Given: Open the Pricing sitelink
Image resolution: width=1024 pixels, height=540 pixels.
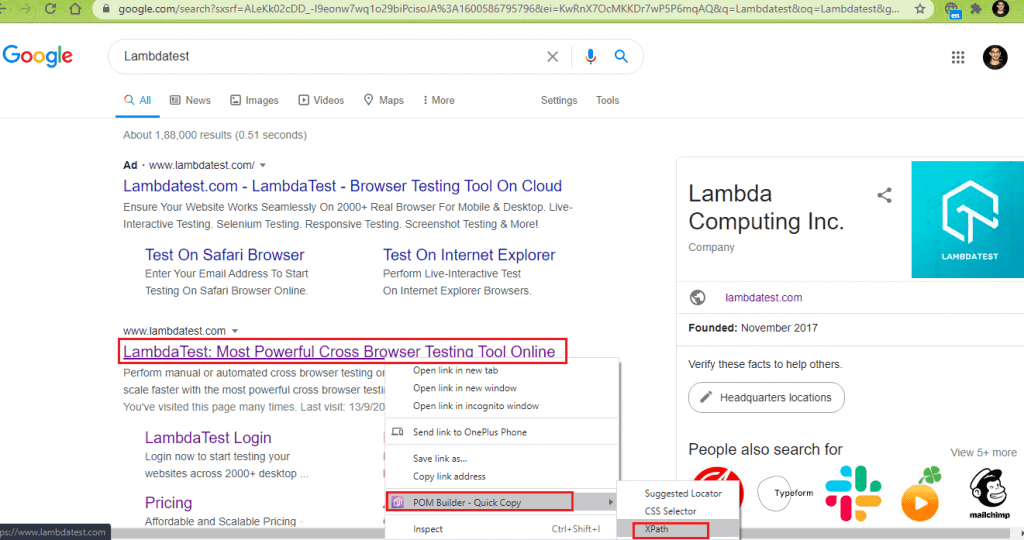Looking at the screenshot, I should pos(168,503).
